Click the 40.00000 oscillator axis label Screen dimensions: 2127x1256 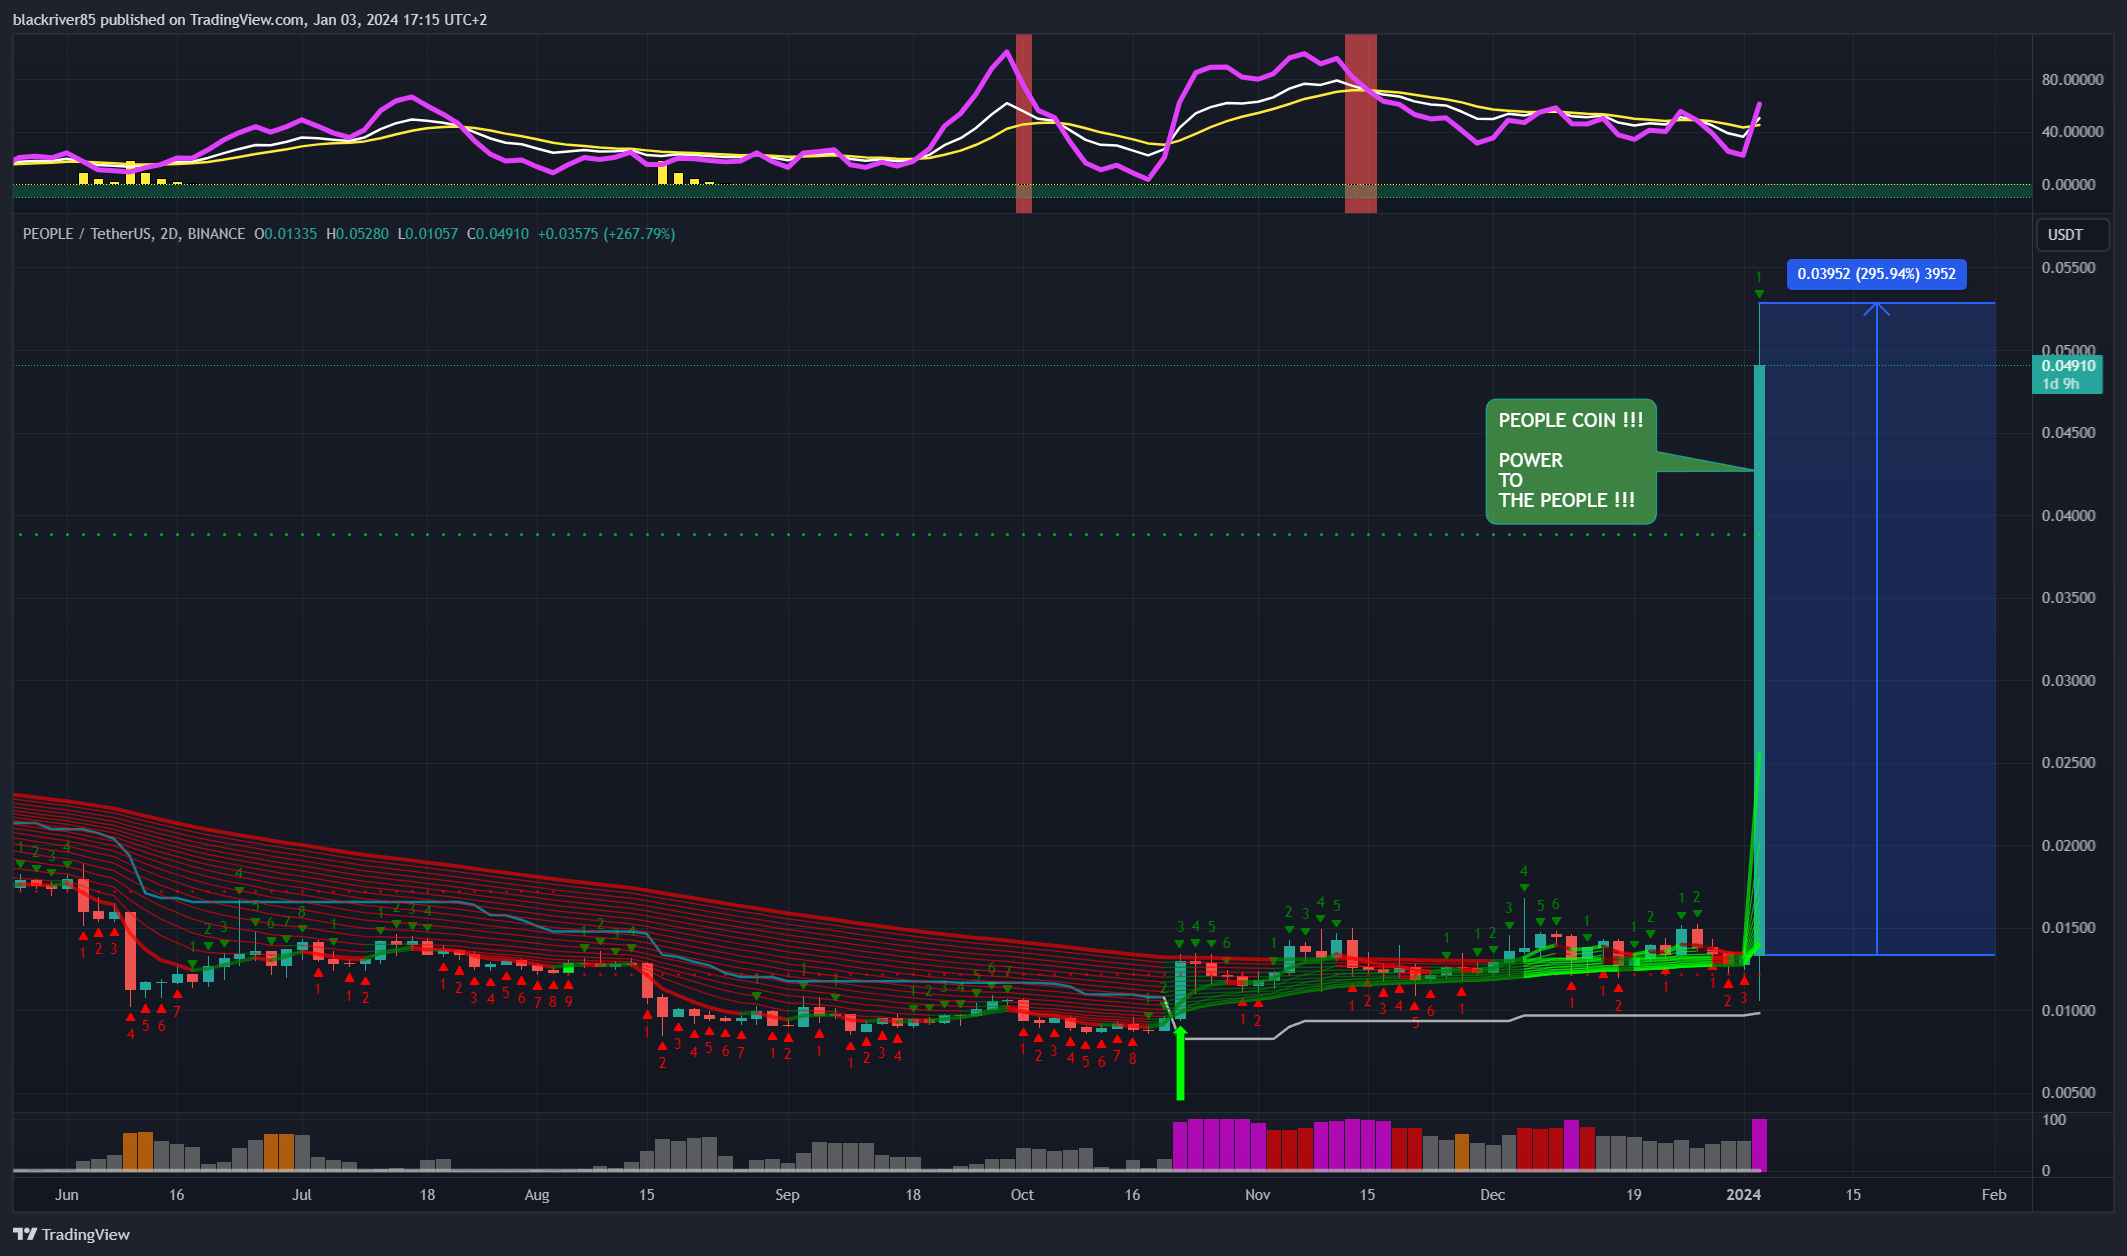pos(2072,132)
